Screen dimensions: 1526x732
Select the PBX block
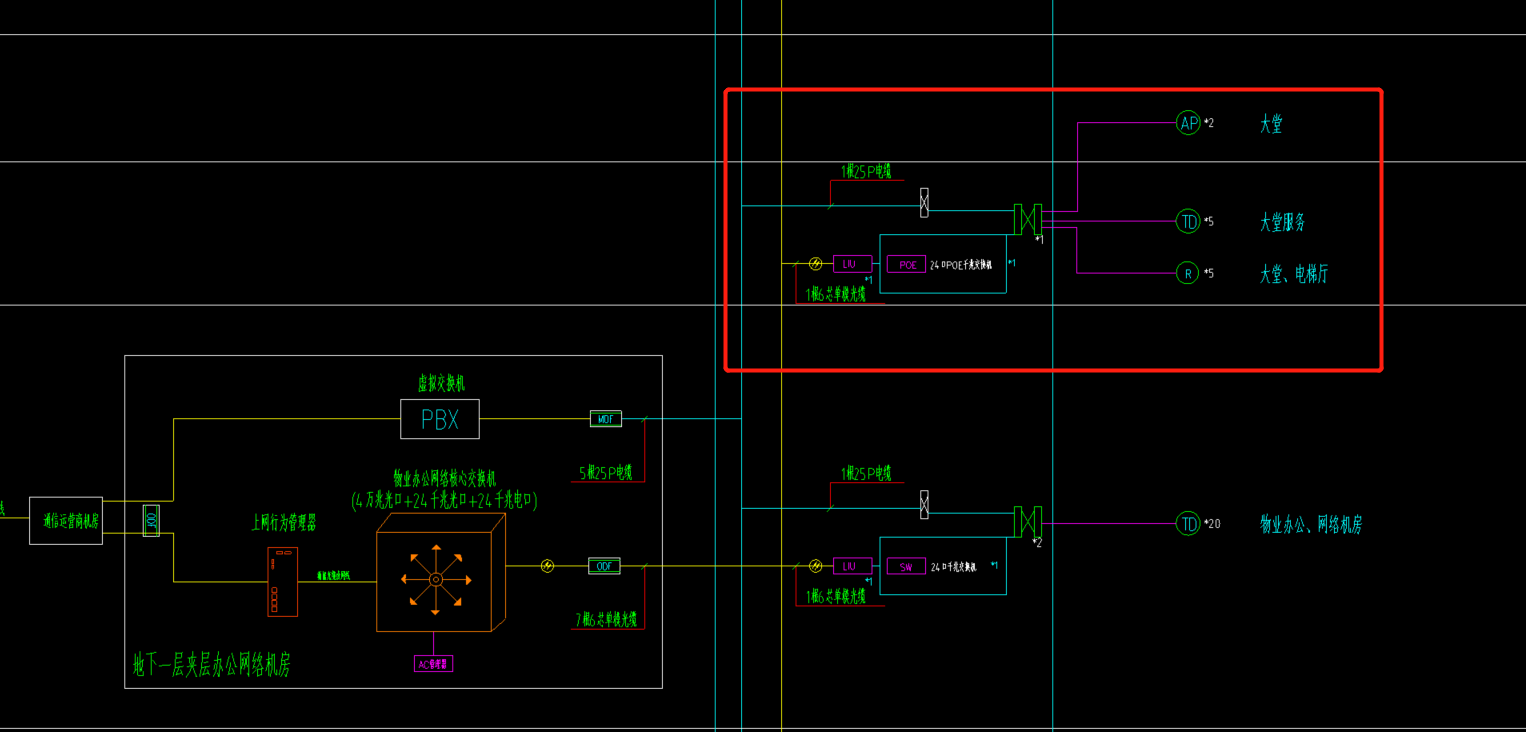tap(440, 419)
